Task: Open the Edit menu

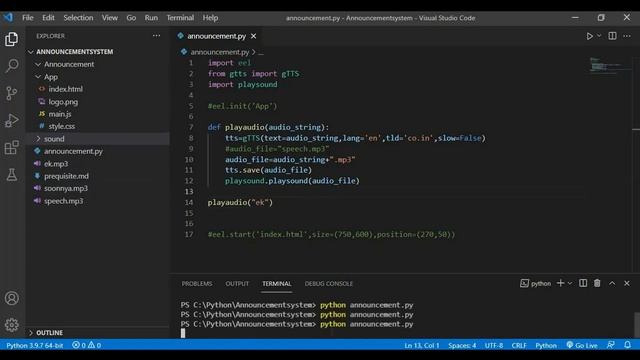Action: coord(48,18)
